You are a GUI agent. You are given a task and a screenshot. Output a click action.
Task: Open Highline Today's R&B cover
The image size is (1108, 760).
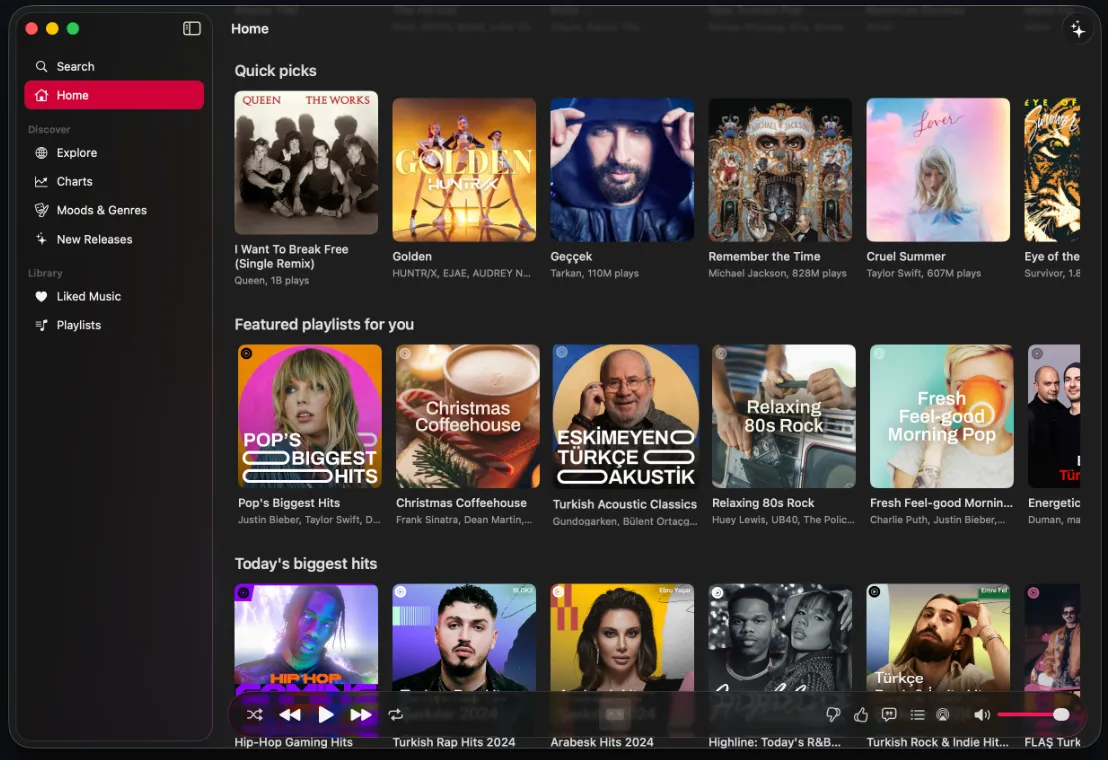tap(780, 637)
